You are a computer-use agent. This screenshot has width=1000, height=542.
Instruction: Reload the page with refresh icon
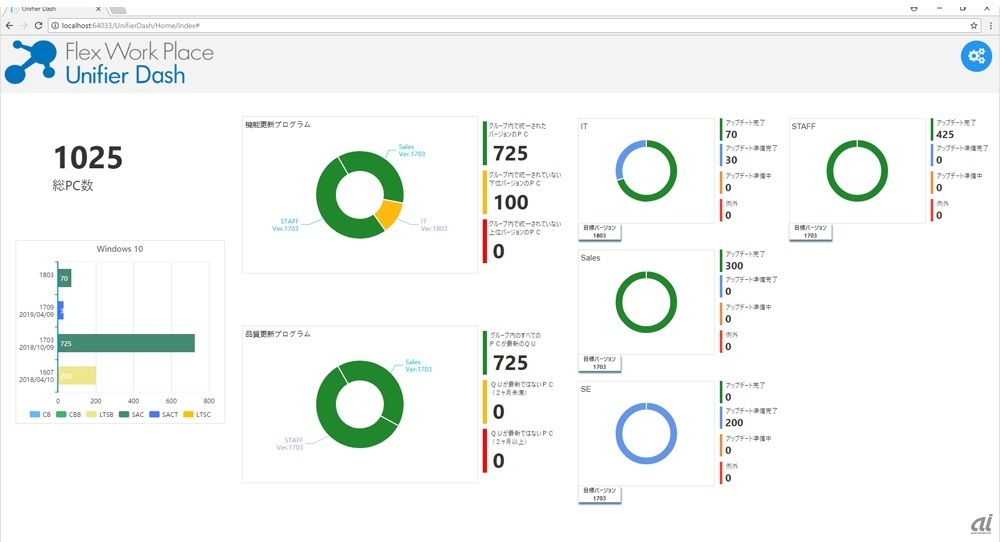click(38, 24)
